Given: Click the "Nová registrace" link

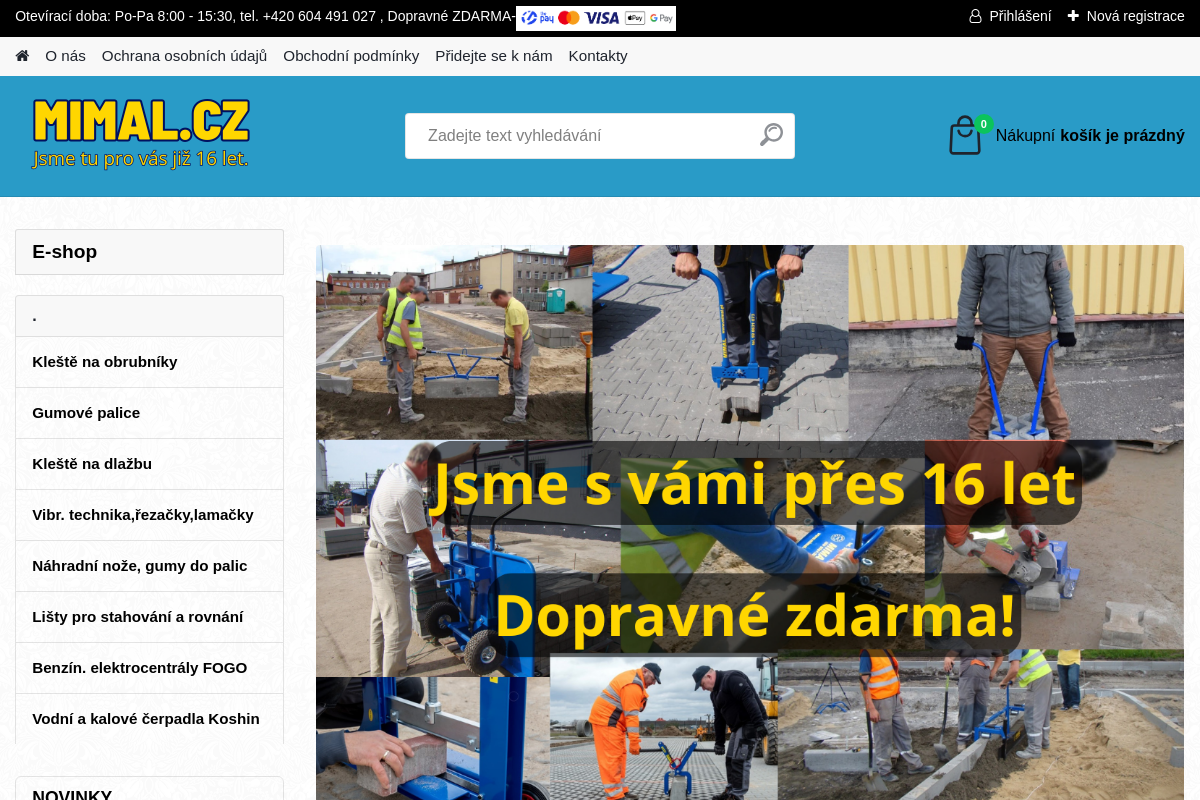Looking at the screenshot, I should pos(1135,15).
